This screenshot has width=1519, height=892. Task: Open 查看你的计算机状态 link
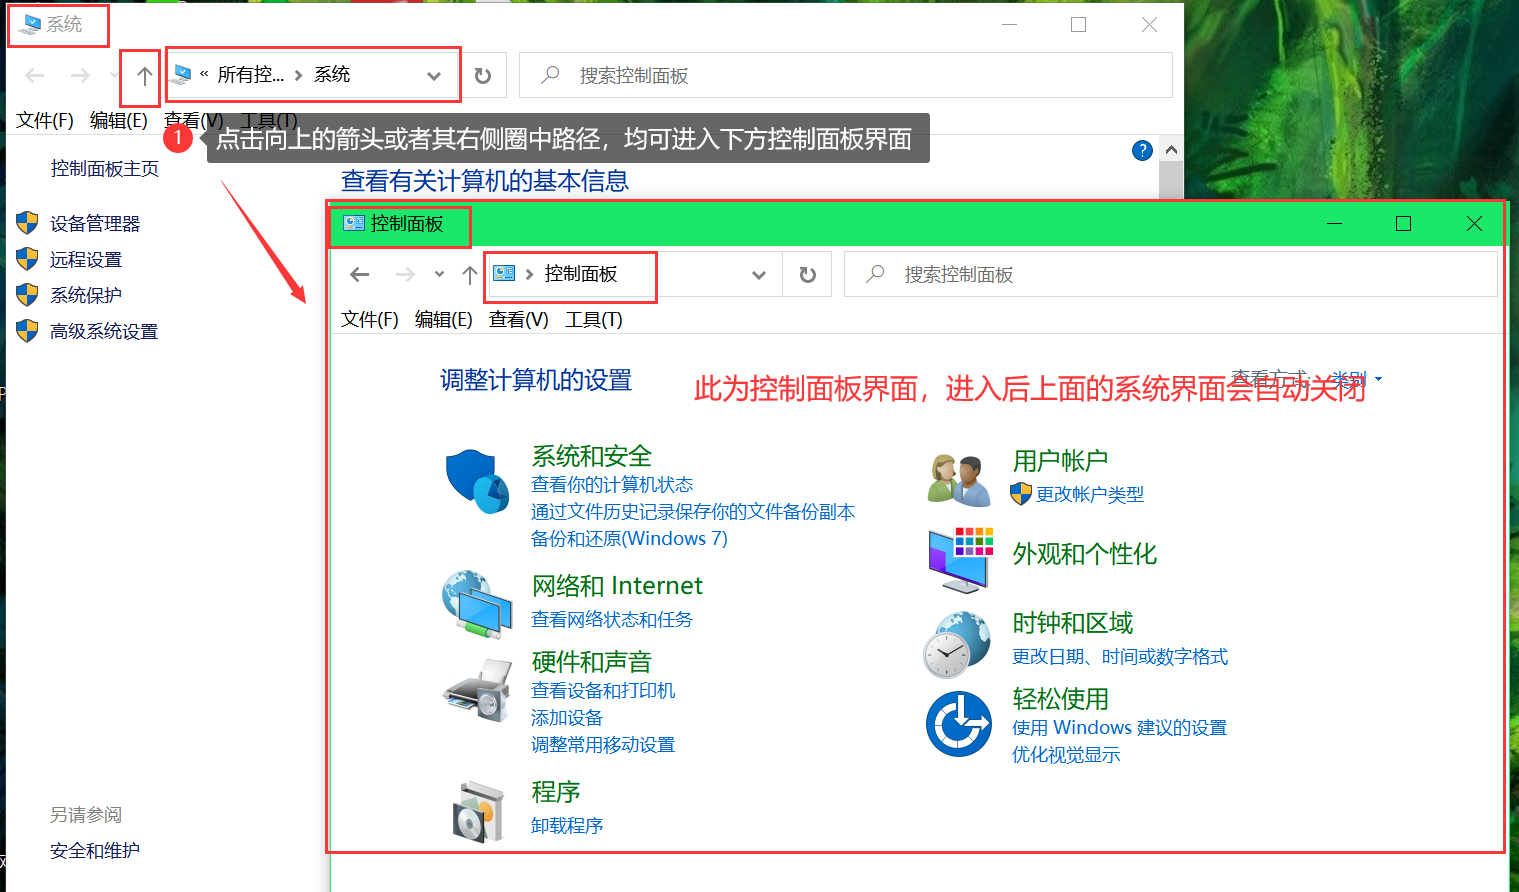[x=612, y=484]
